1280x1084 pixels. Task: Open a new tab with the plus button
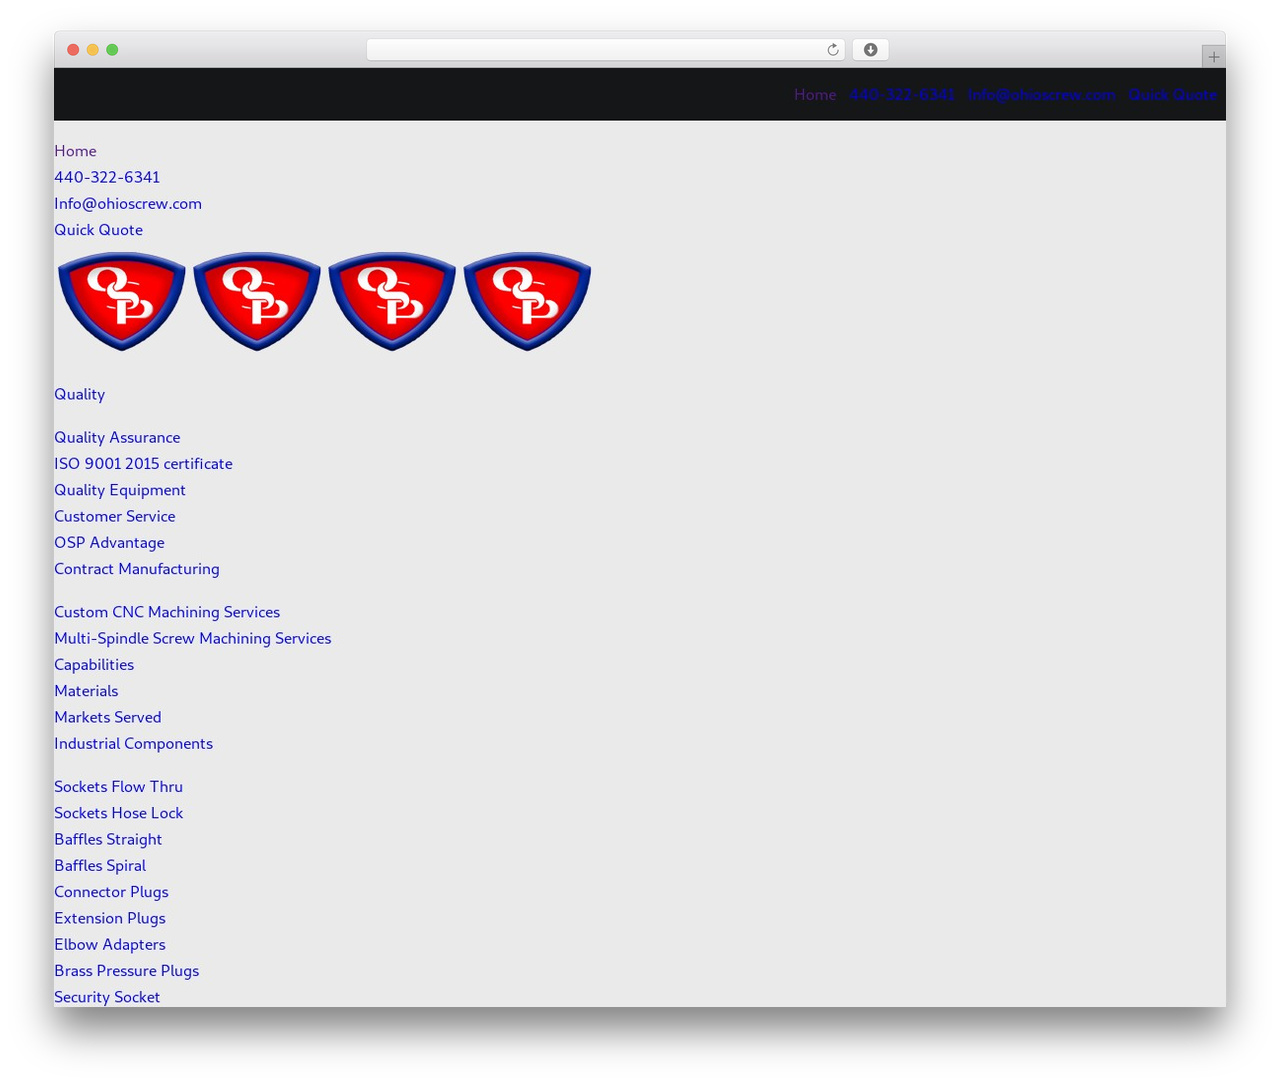(x=1213, y=57)
